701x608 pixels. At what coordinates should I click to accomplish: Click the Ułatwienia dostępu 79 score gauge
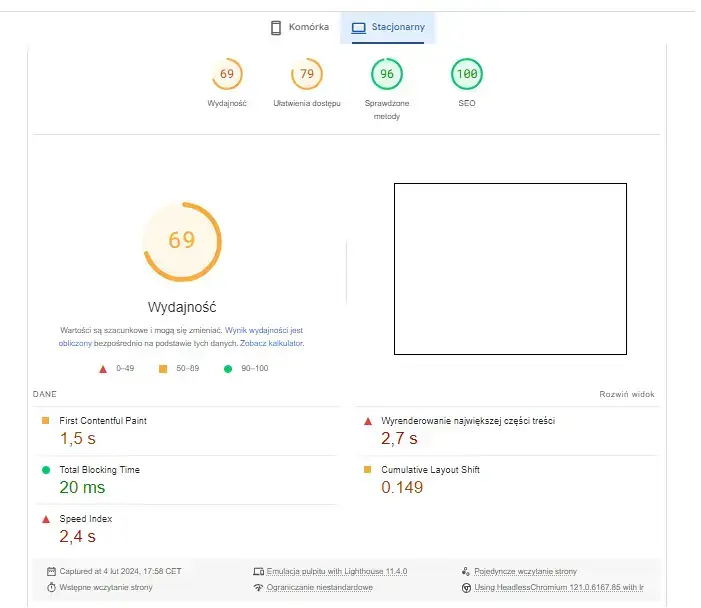(307, 75)
